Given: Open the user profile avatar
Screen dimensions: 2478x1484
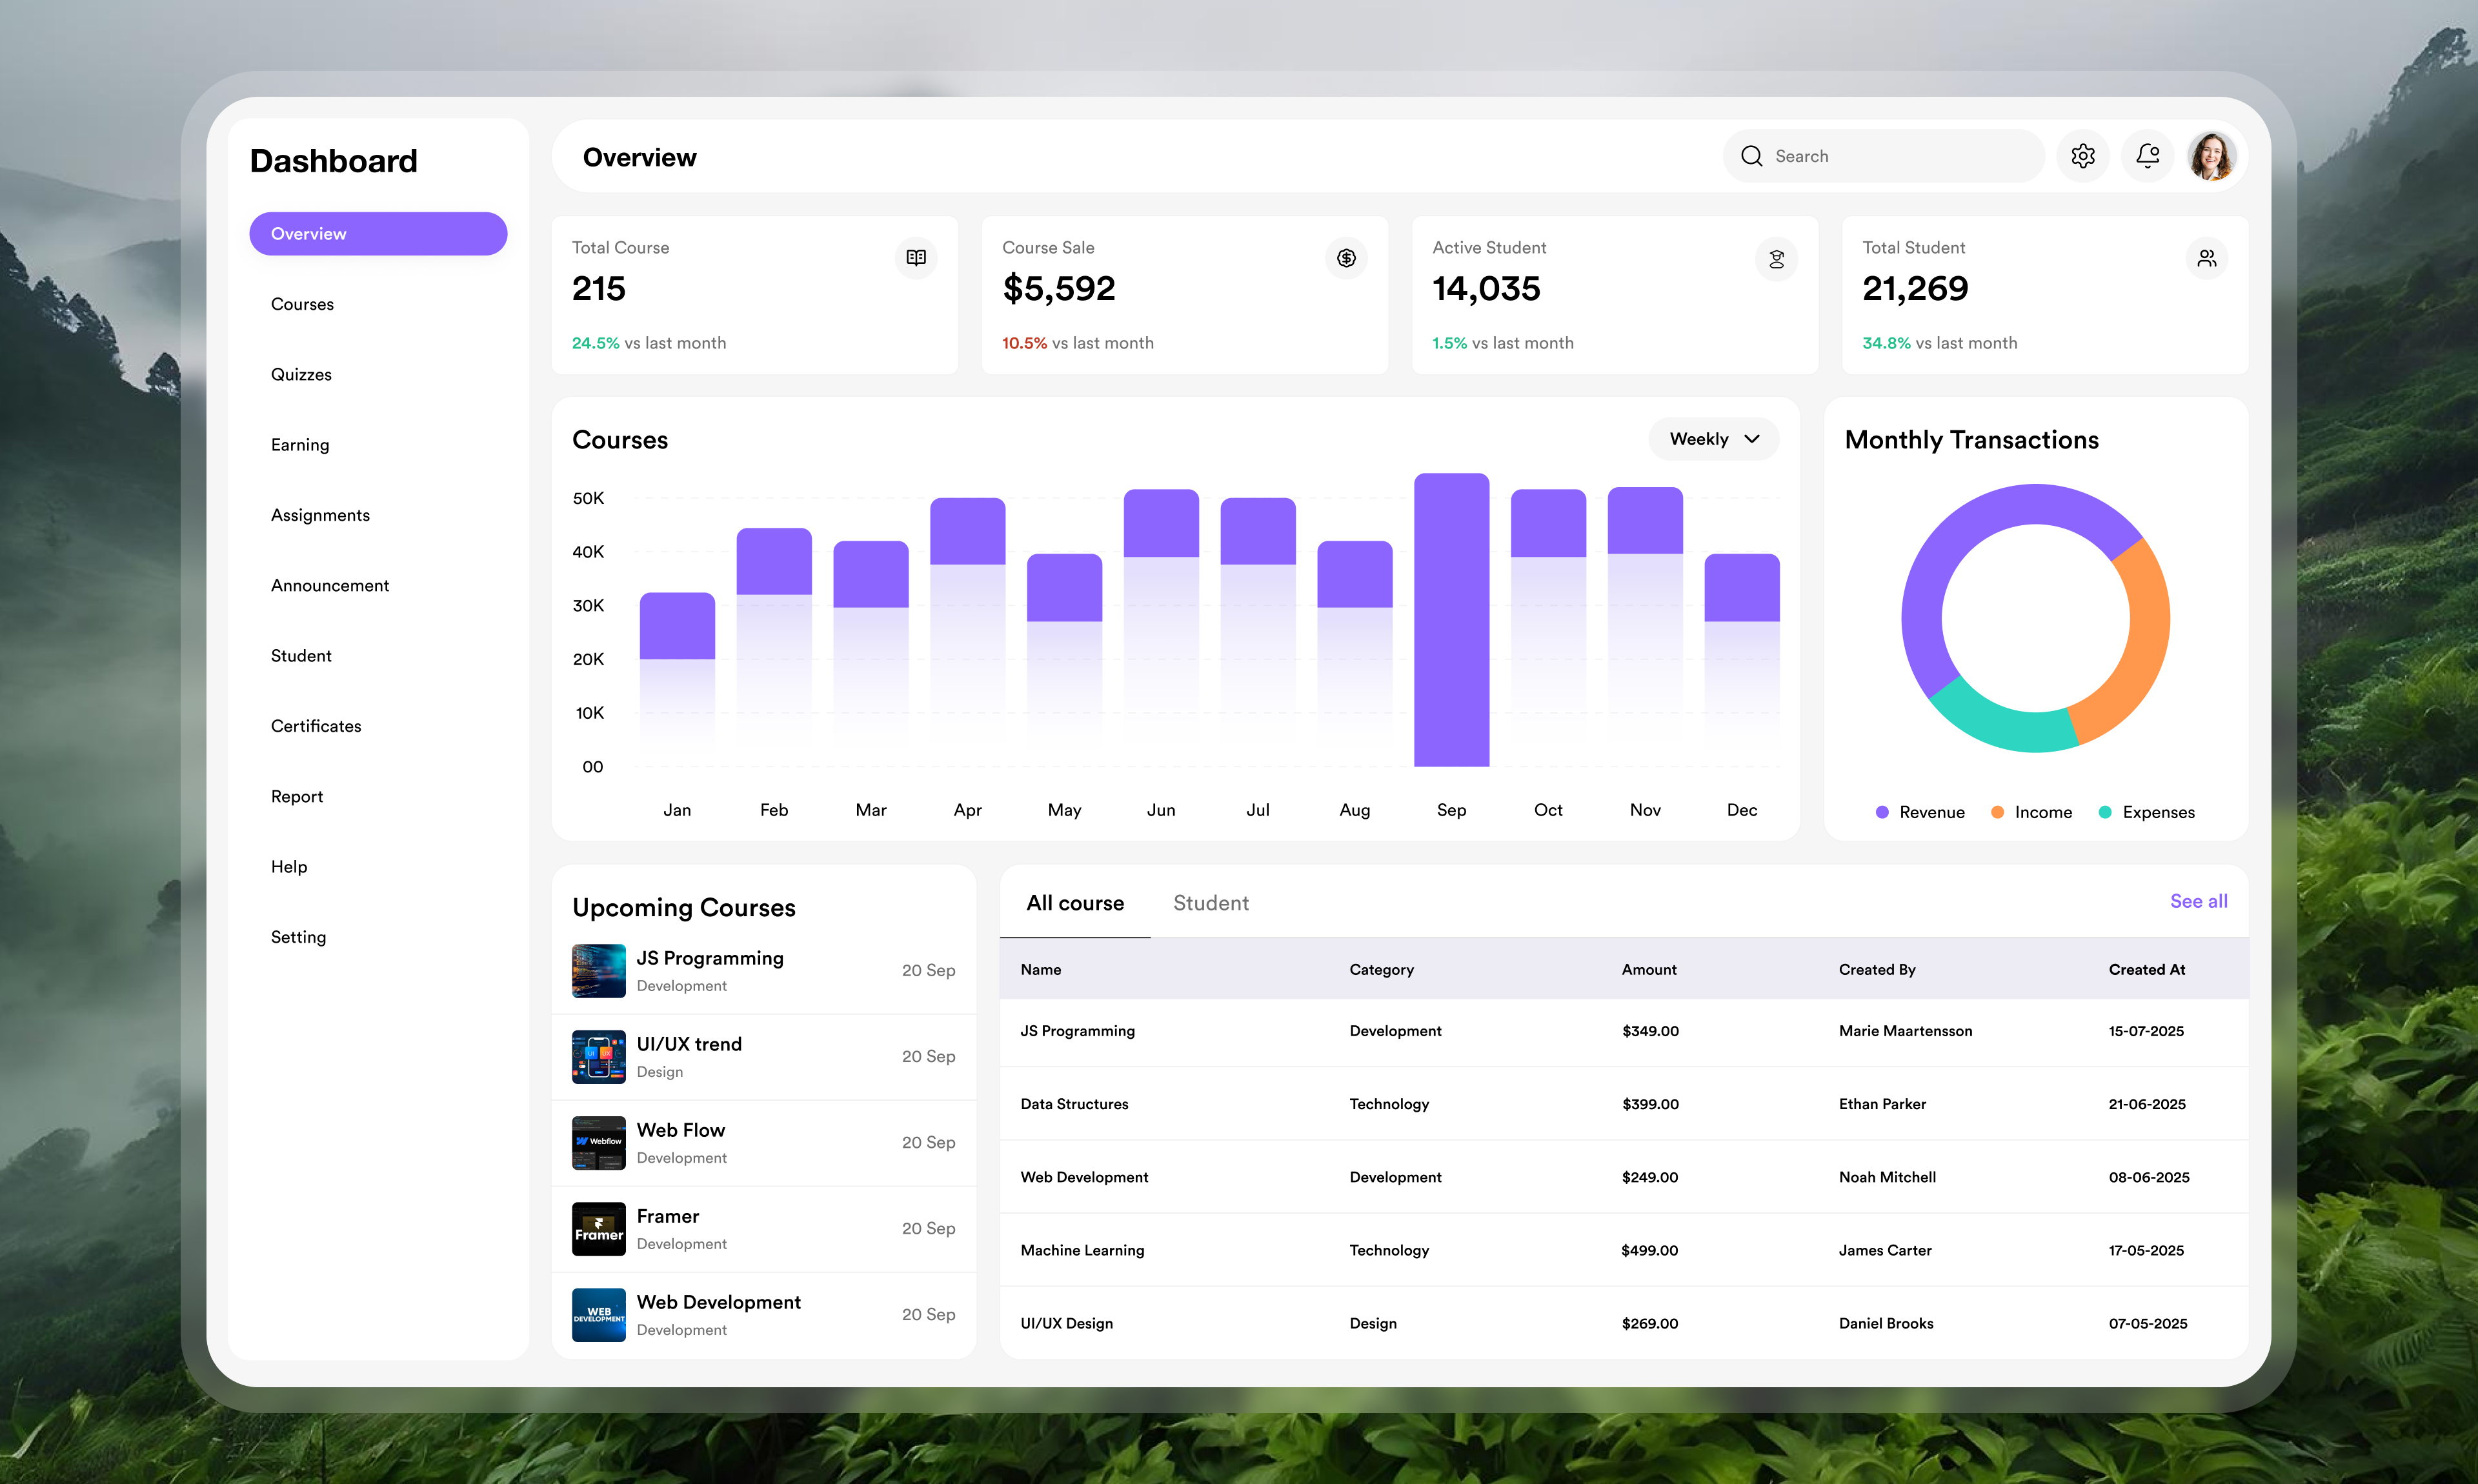Looking at the screenshot, I should [x=2212, y=156].
